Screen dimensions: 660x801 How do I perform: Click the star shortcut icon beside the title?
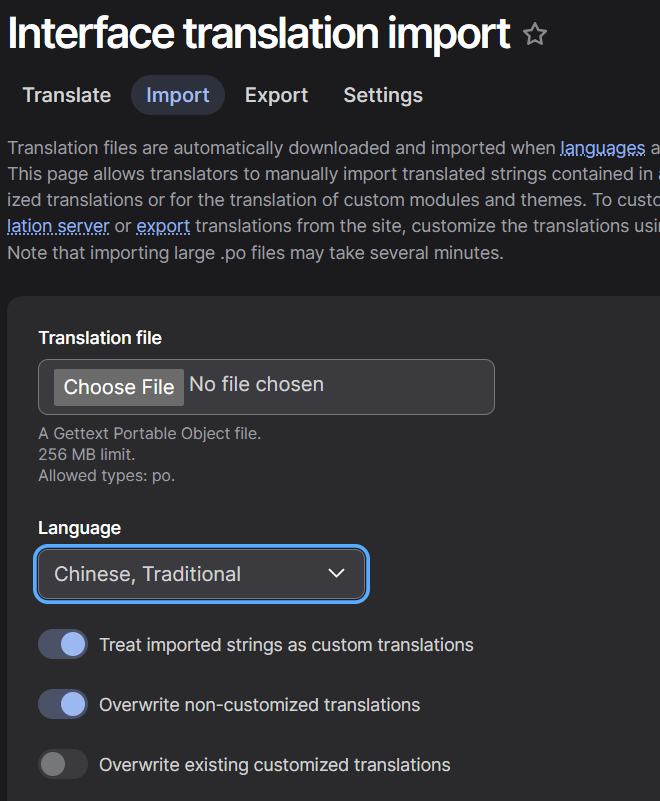[x=535, y=35]
